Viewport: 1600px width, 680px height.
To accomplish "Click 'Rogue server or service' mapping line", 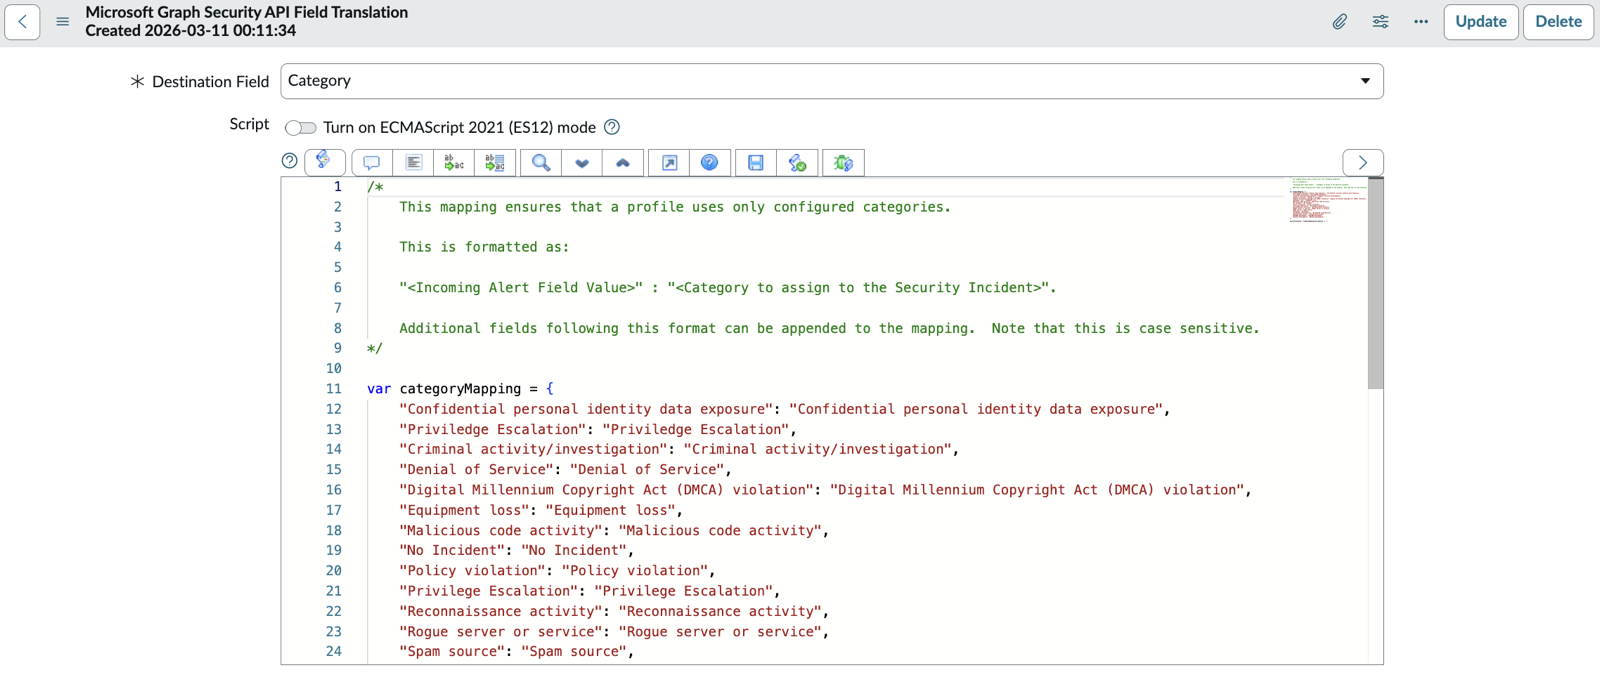I will (x=614, y=632).
